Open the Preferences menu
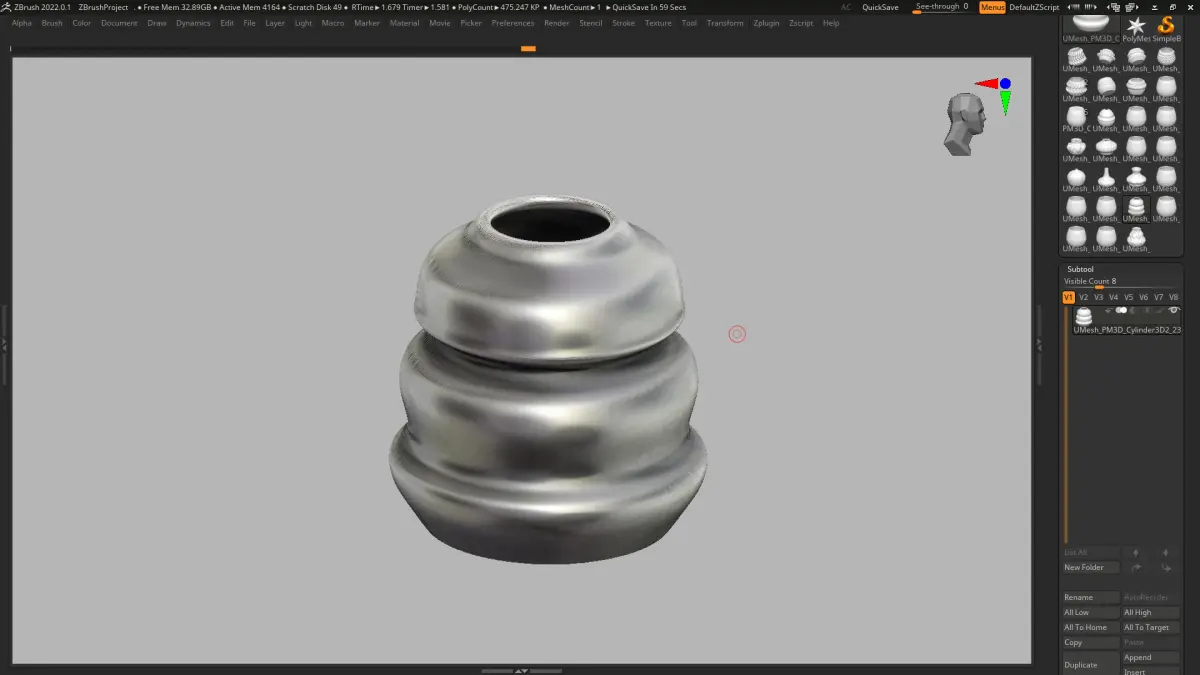The width and height of the screenshot is (1200, 675). 513,23
